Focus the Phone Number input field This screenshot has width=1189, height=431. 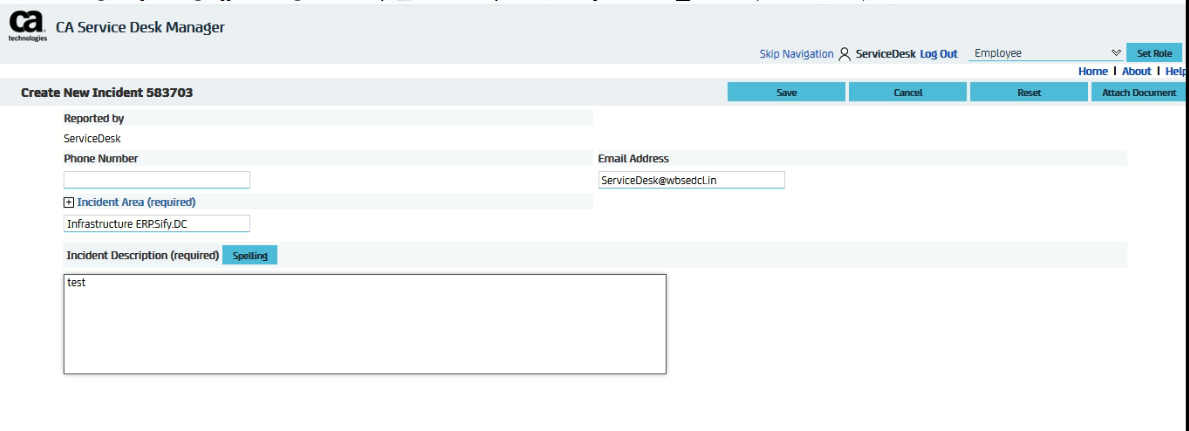tap(157, 180)
